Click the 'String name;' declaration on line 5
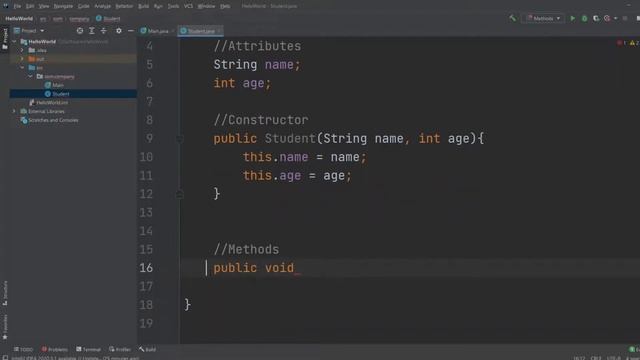 pyautogui.click(x=257, y=64)
